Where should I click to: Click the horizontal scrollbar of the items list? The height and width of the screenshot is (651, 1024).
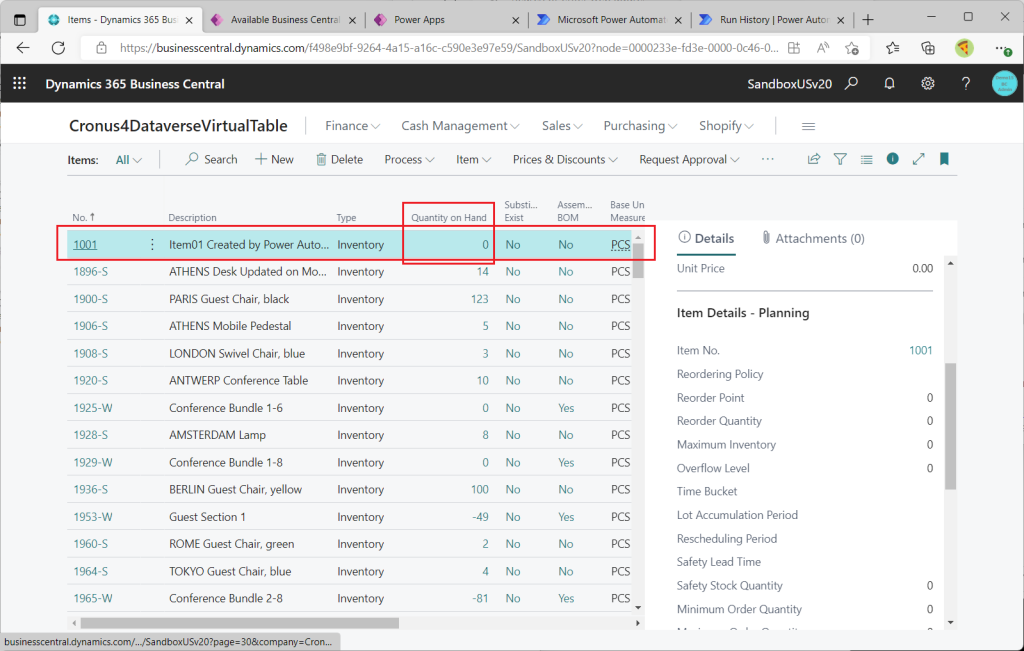[x=240, y=623]
